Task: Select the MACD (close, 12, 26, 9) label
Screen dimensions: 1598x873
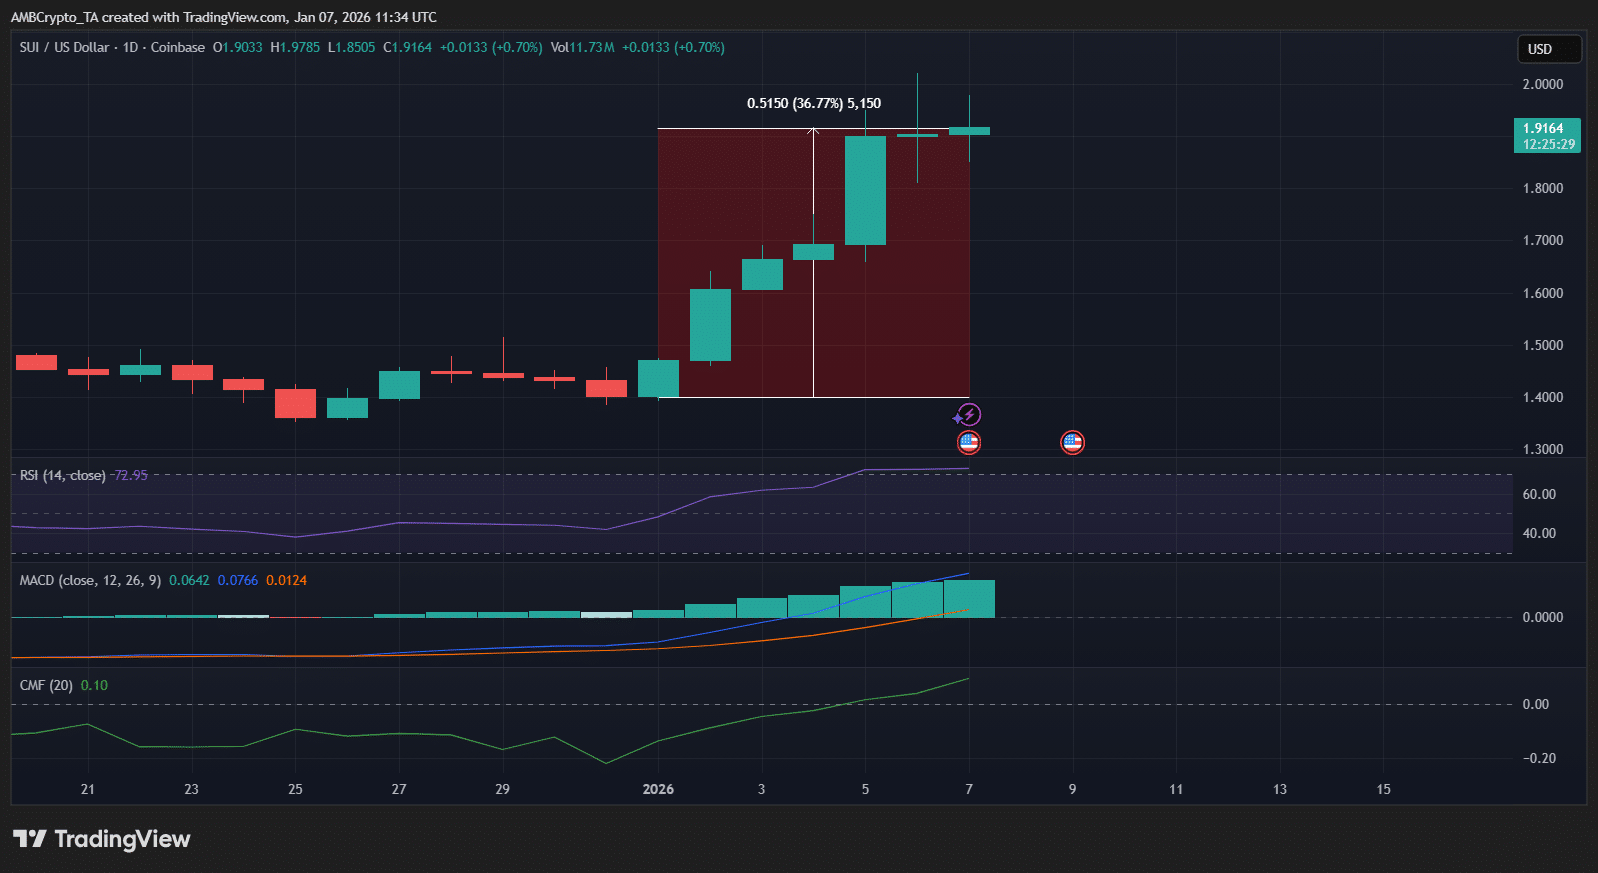Action: 90,580
